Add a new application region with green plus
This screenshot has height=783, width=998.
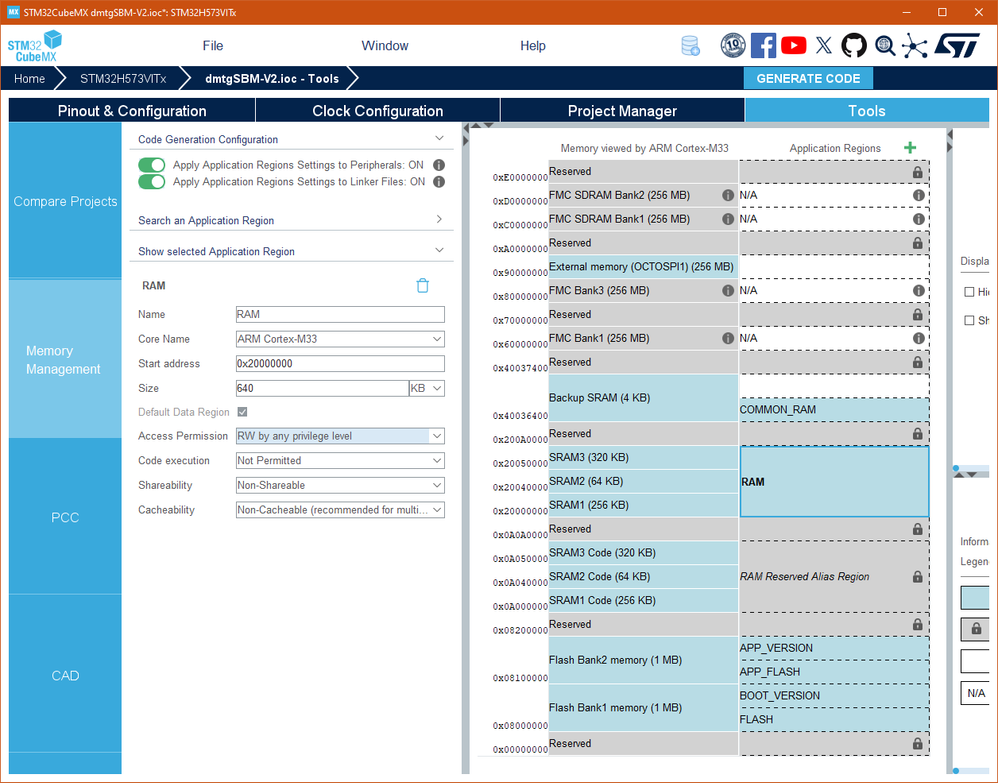910,148
